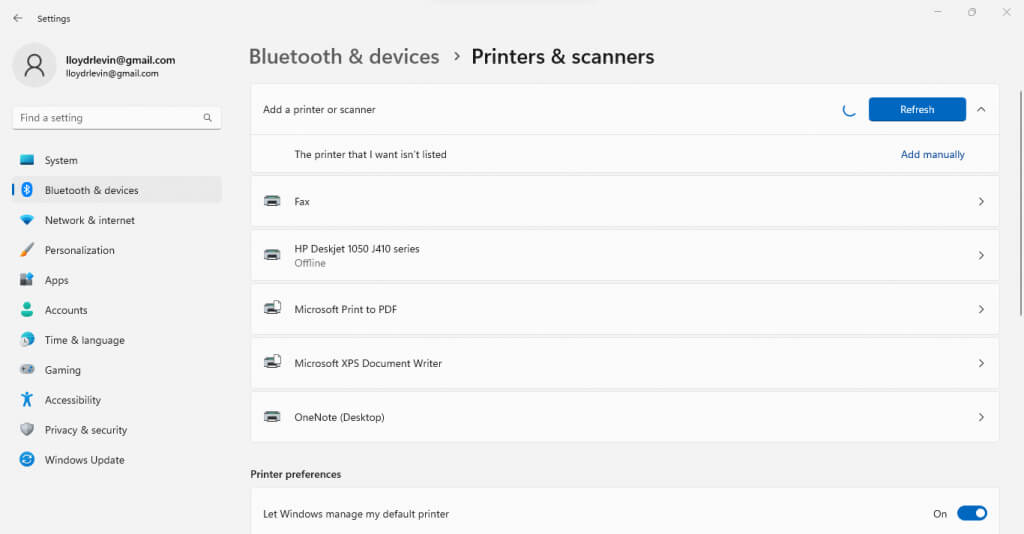Click the Windows Update sidebar icon

[x=27, y=460]
